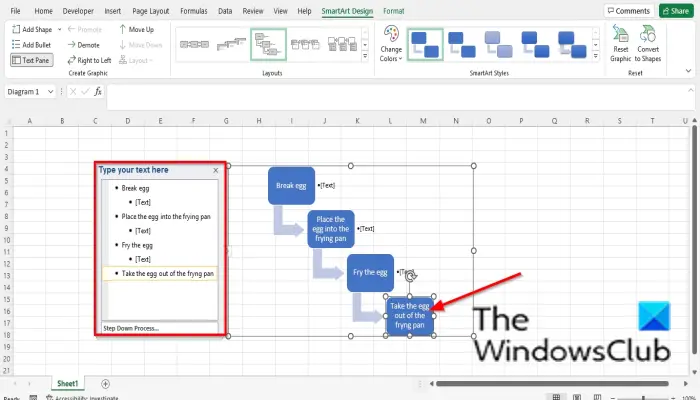700x400 pixels.
Task: Select the Sheet1 tab
Action: pos(67,383)
